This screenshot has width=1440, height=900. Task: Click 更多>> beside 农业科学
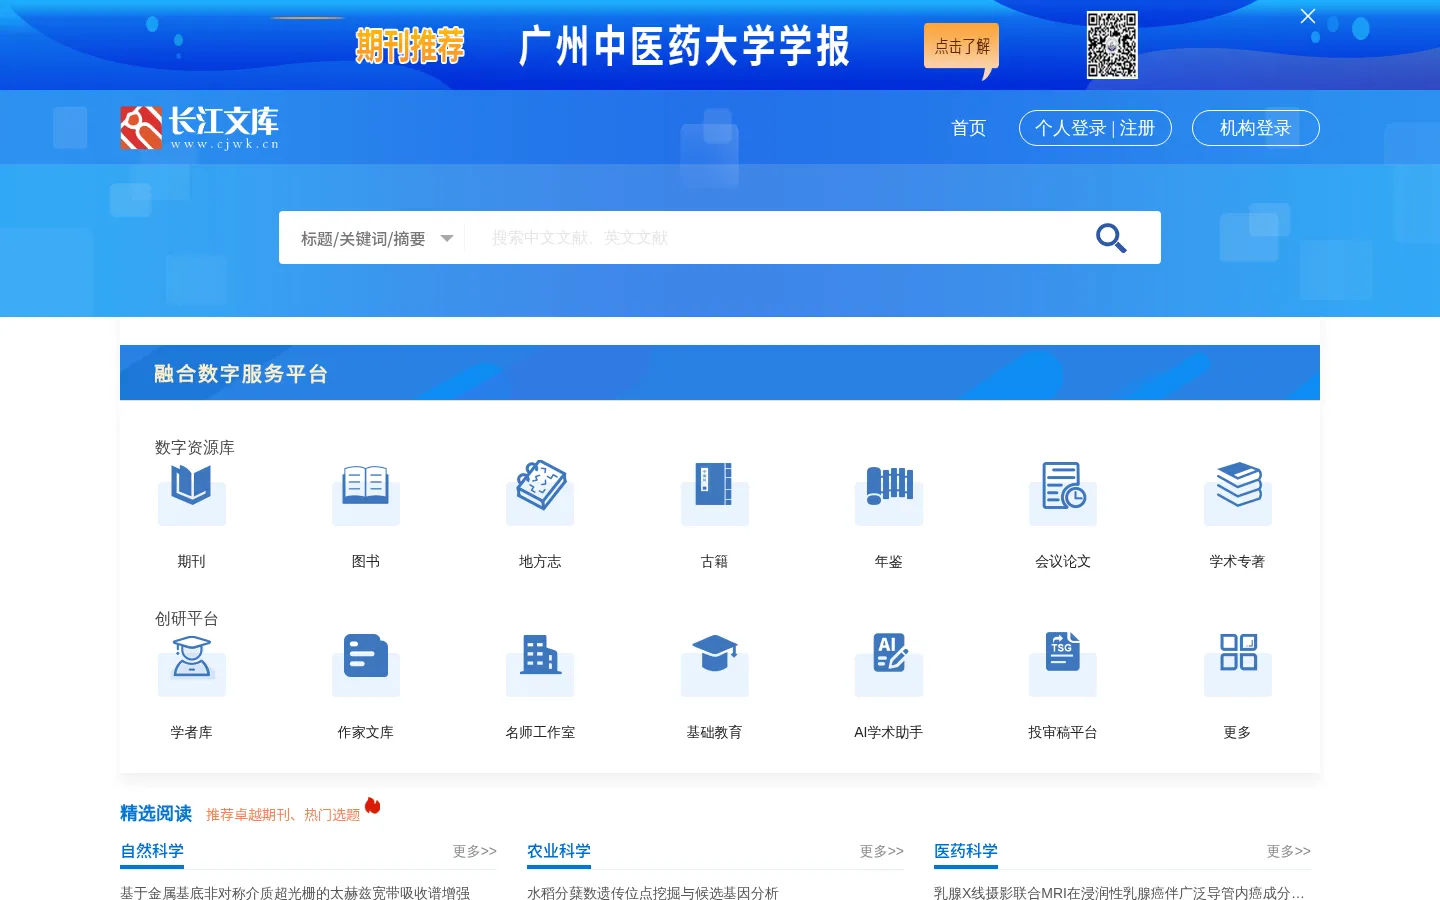pos(882,851)
